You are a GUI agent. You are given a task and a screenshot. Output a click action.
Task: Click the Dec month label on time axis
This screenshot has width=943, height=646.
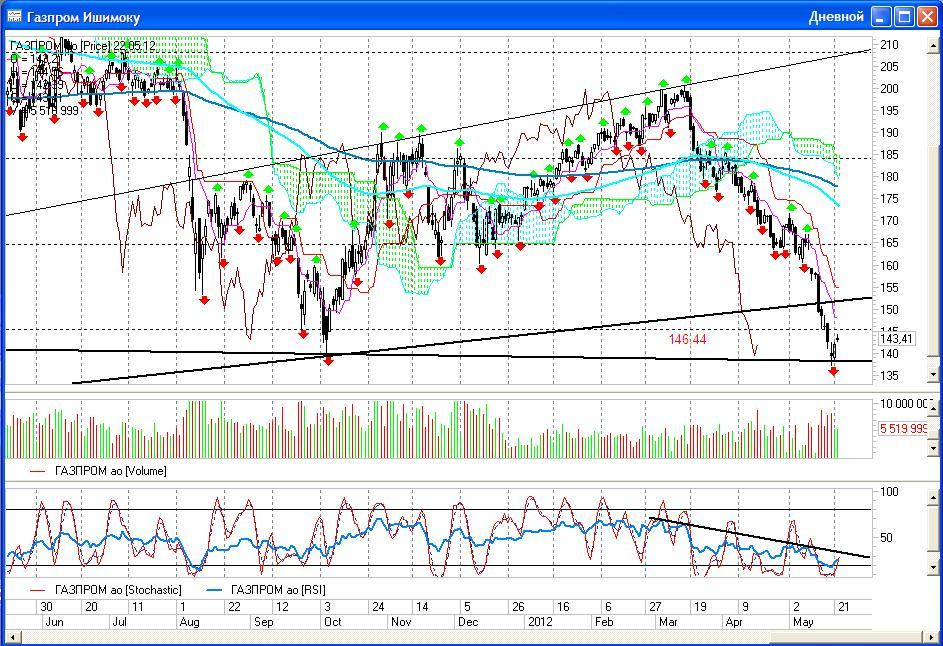click(x=467, y=622)
